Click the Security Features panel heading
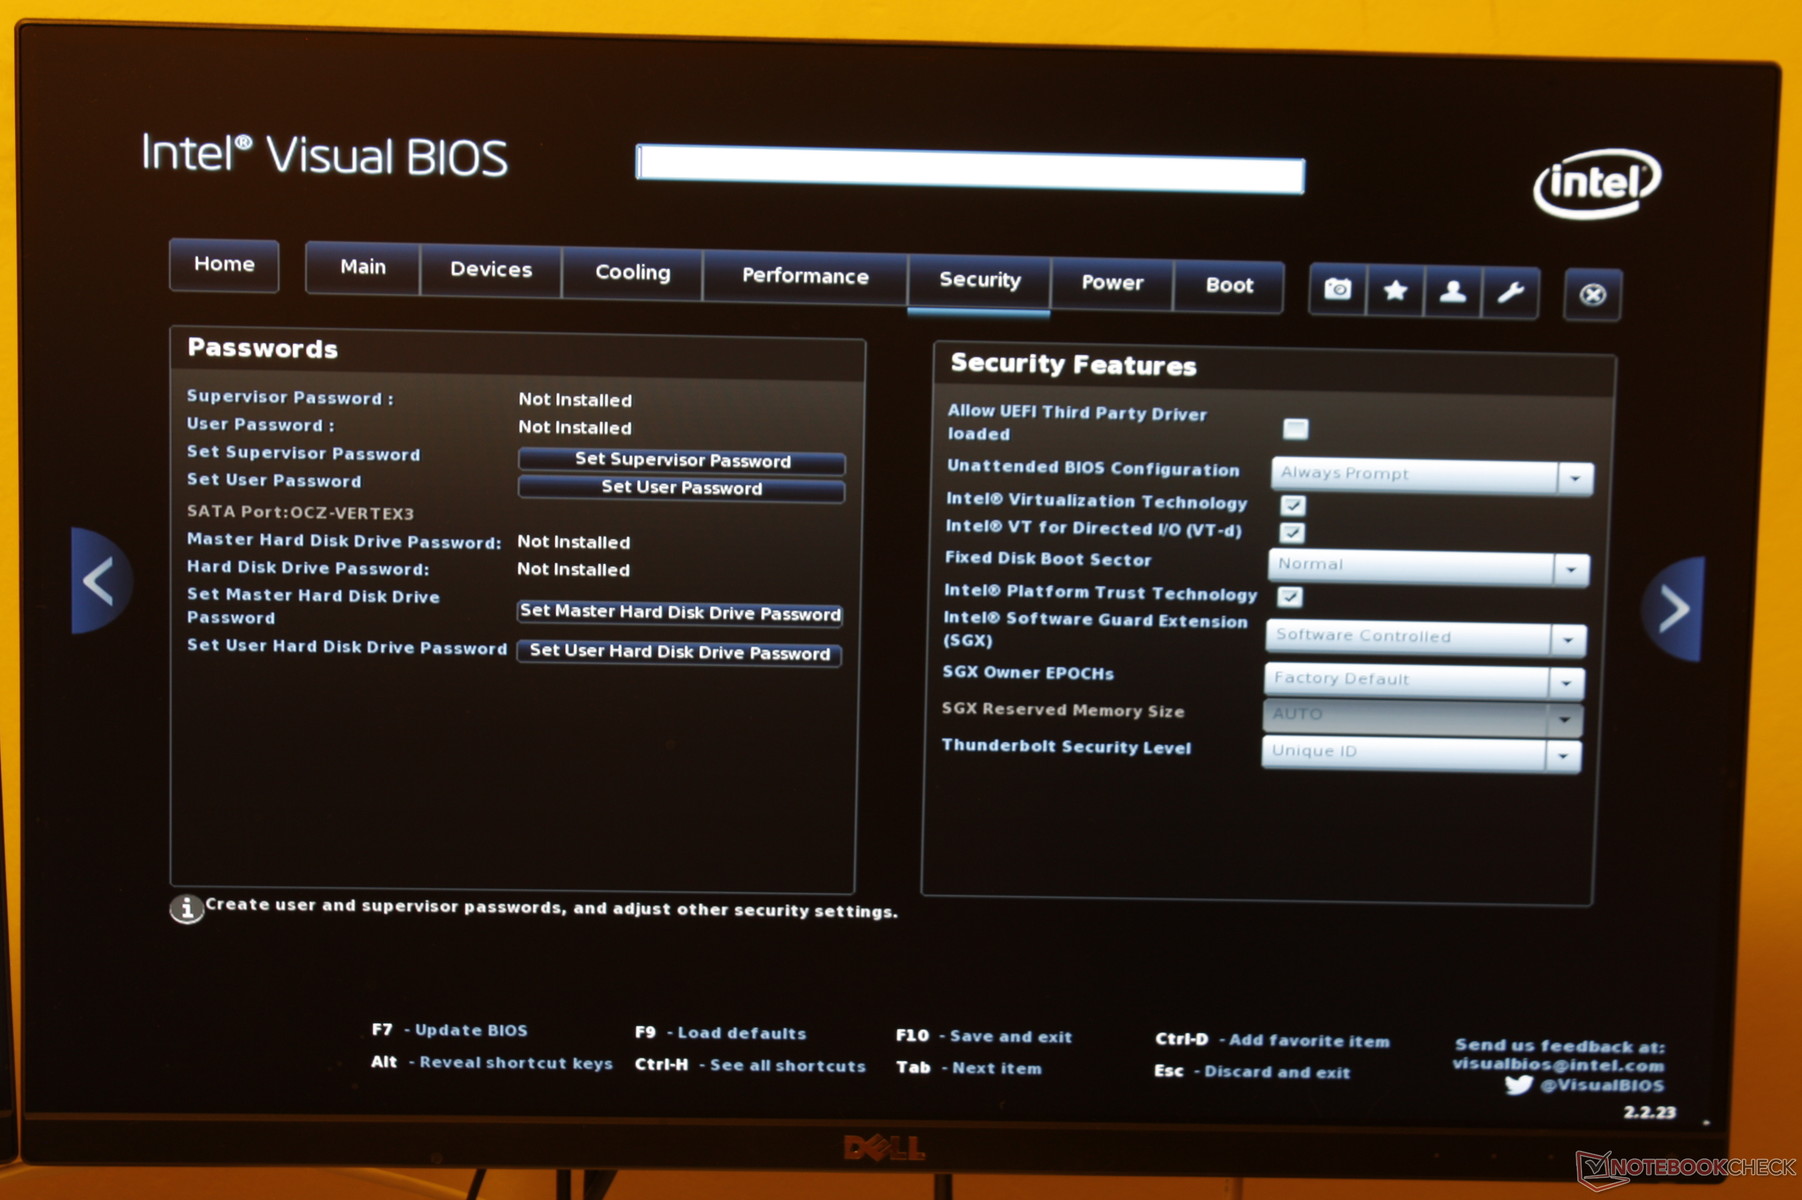Image resolution: width=1802 pixels, height=1200 pixels. pos(1073,365)
